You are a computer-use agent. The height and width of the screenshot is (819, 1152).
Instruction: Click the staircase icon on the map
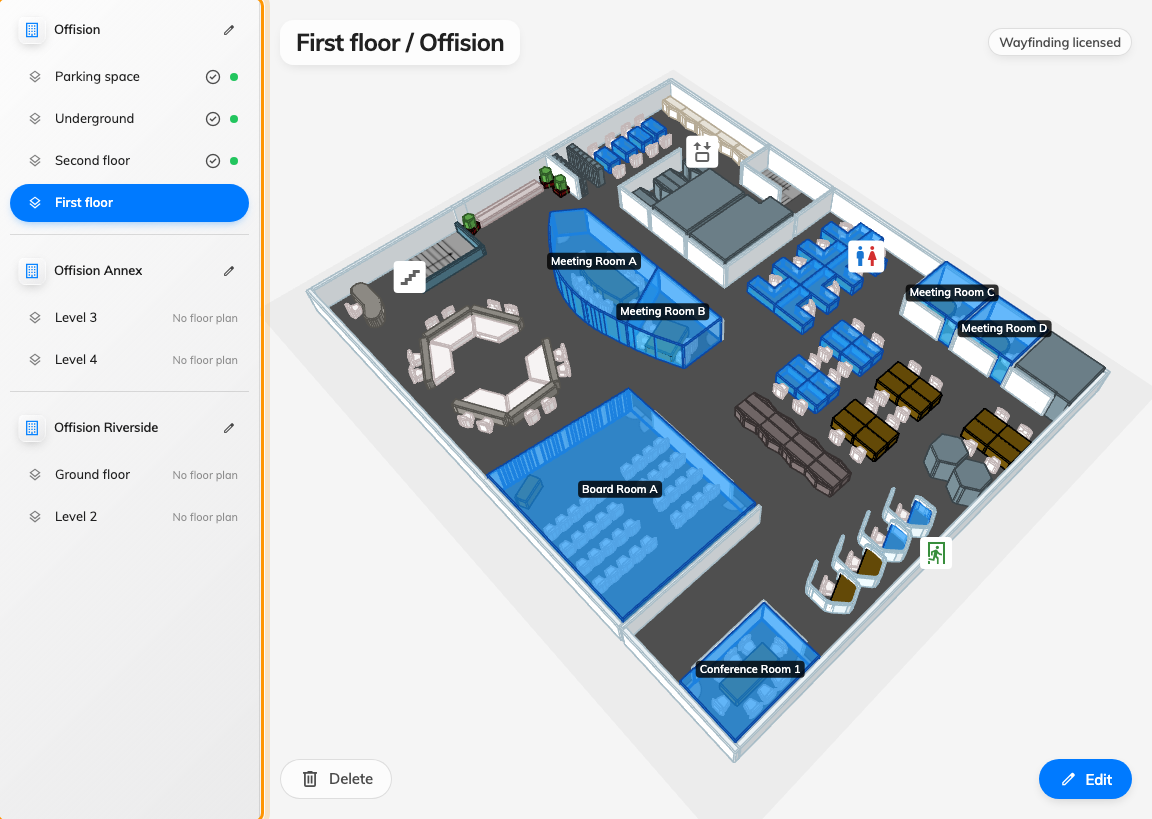tap(410, 277)
